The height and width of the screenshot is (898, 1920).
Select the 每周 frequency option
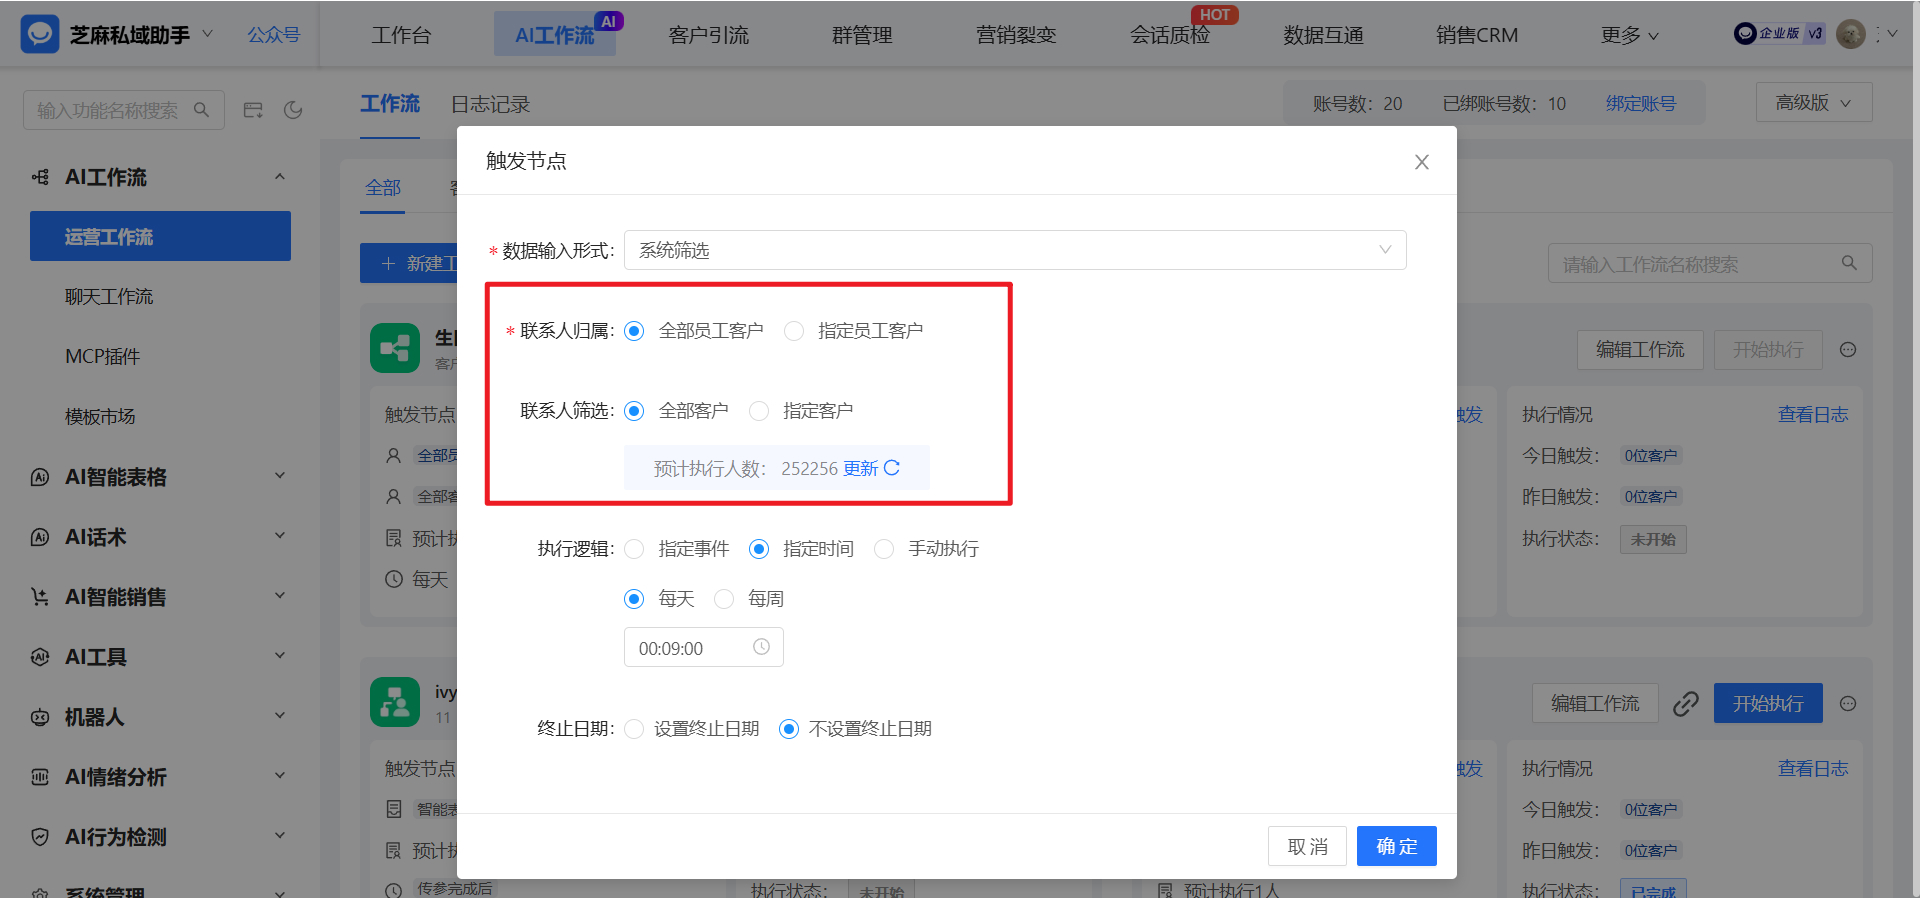tap(724, 599)
